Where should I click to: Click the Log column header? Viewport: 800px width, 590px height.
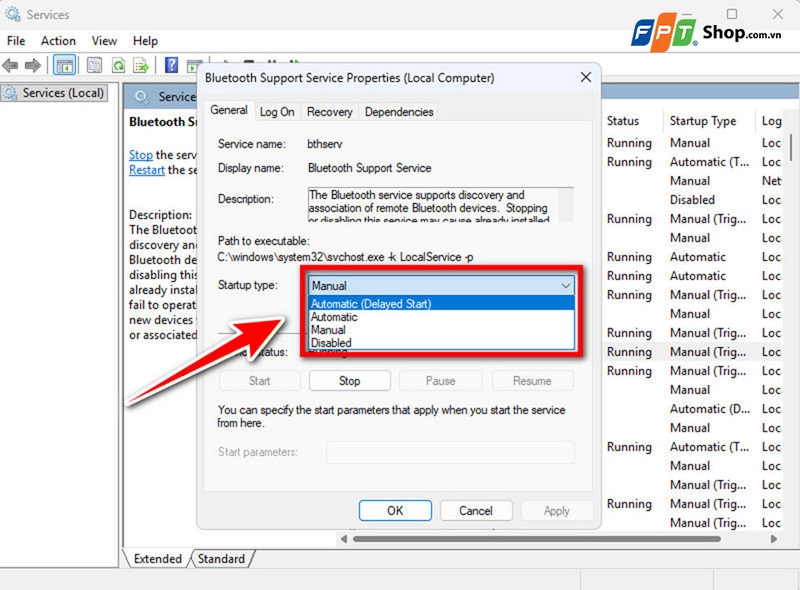tap(771, 121)
